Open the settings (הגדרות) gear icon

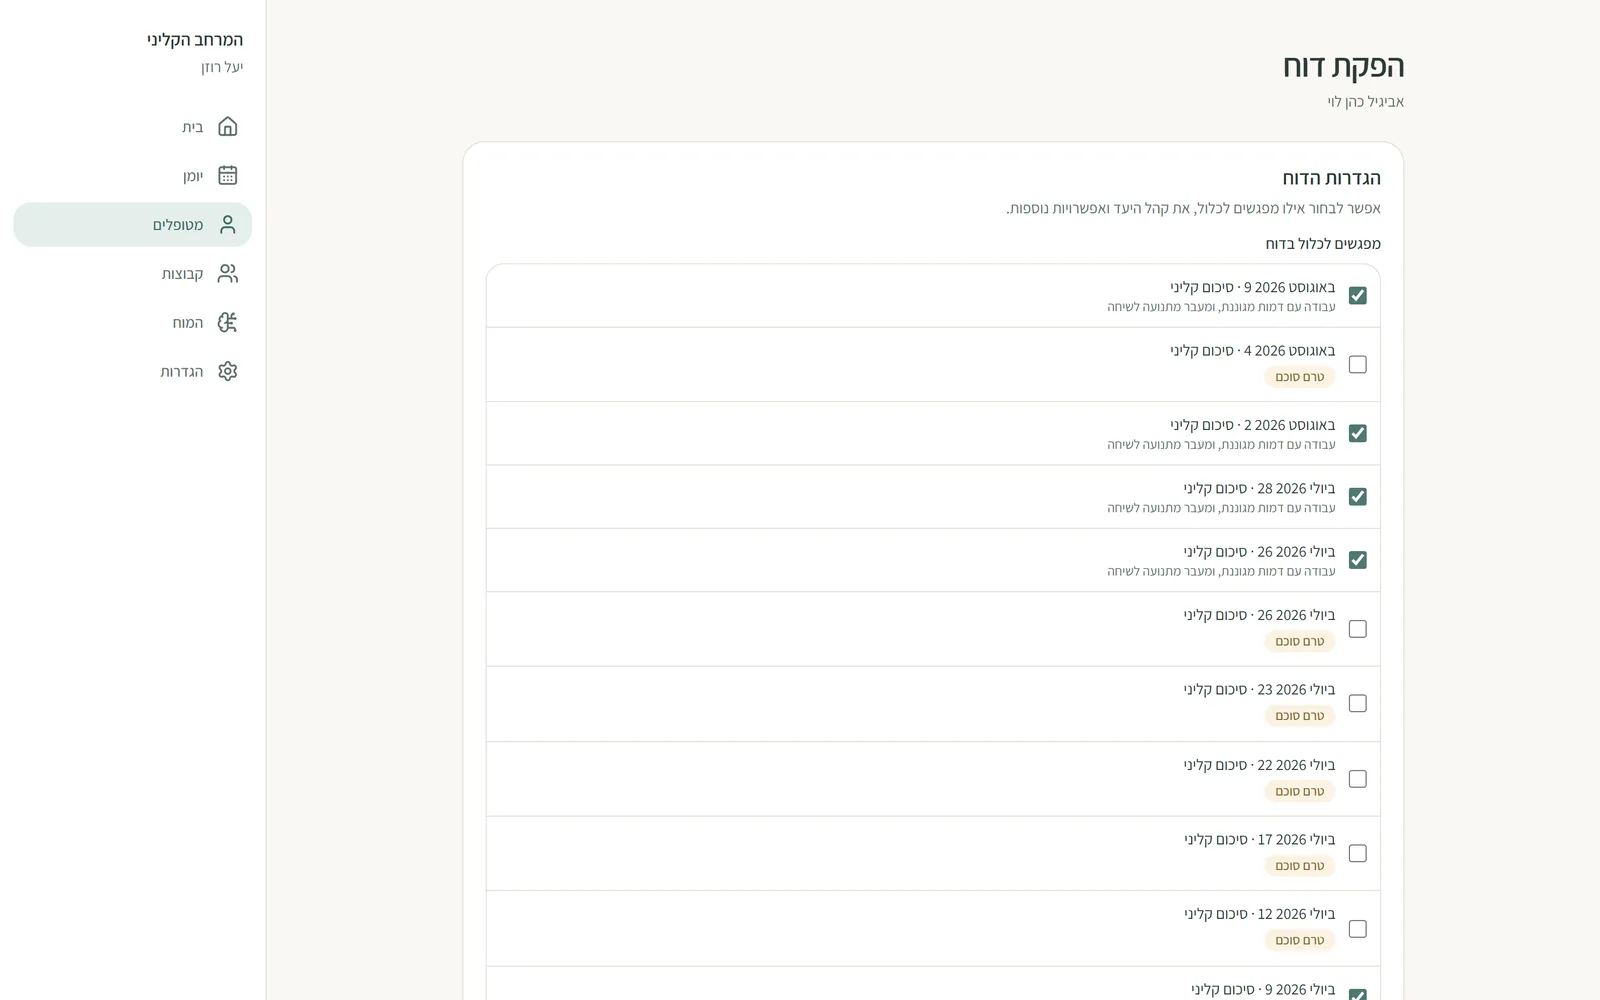click(228, 371)
